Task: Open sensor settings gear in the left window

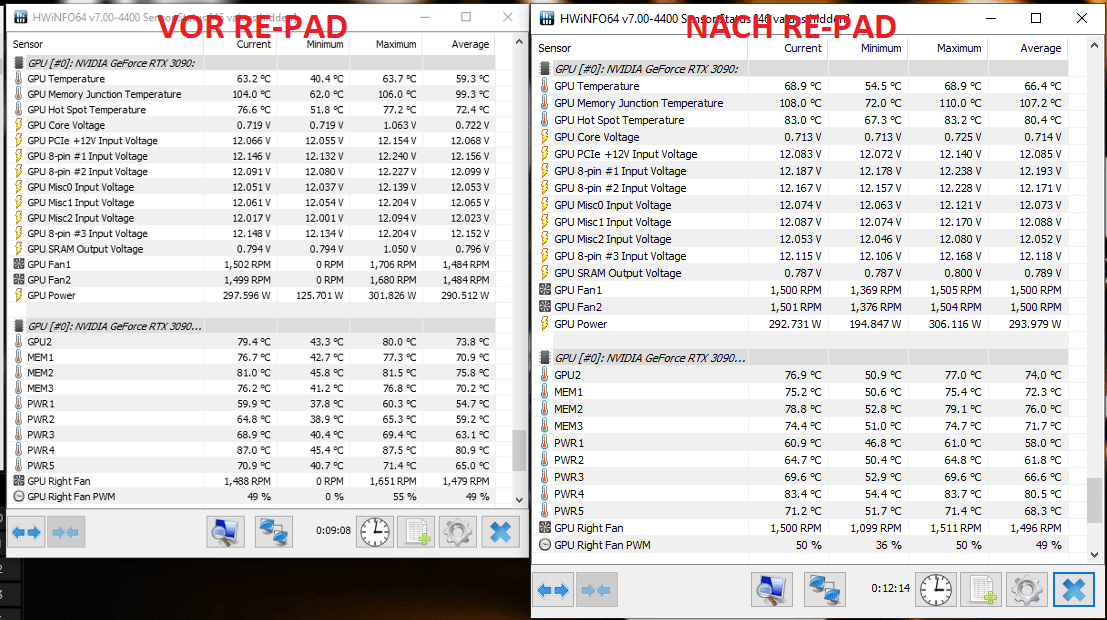Action: [457, 532]
